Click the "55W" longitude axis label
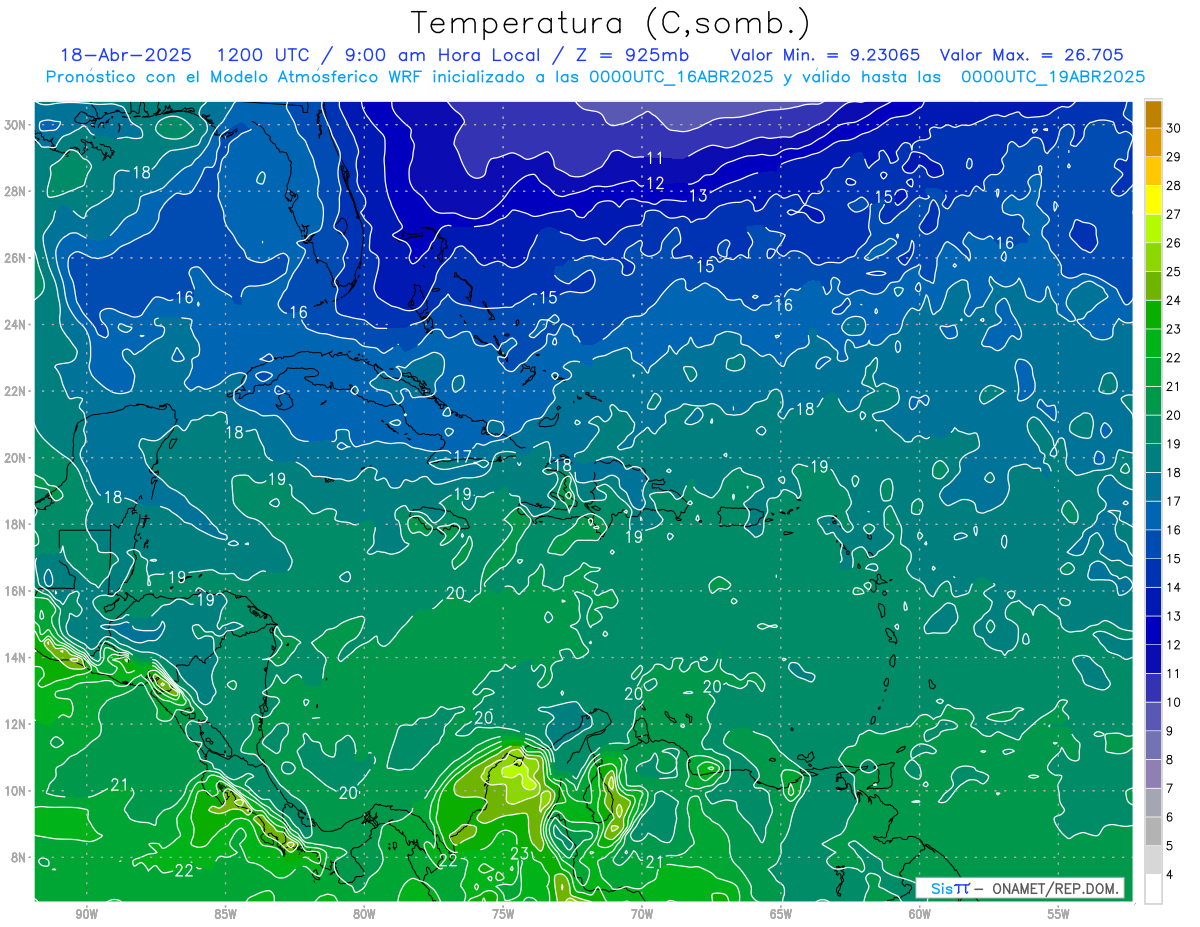The image size is (1200, 927). click(x=1059, y=914)
